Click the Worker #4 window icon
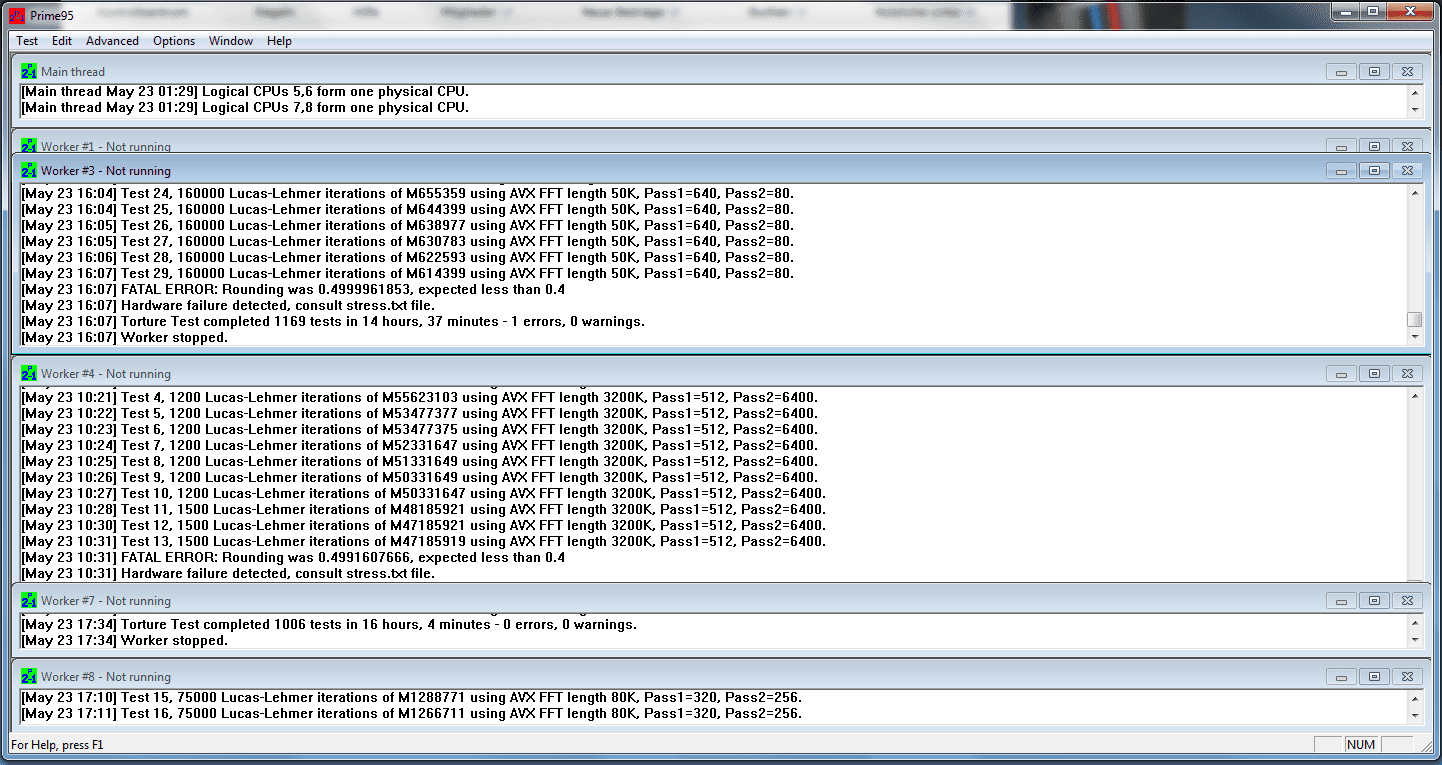The height and width of the screenshot is (765, 1442). 29,374
